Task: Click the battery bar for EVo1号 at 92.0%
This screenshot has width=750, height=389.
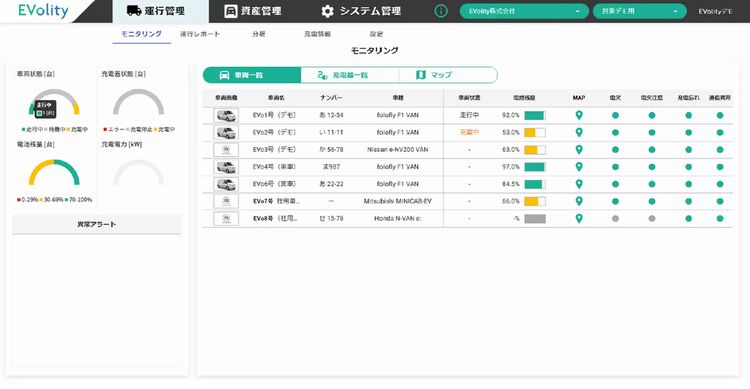Action: click(x=535, y=115)
